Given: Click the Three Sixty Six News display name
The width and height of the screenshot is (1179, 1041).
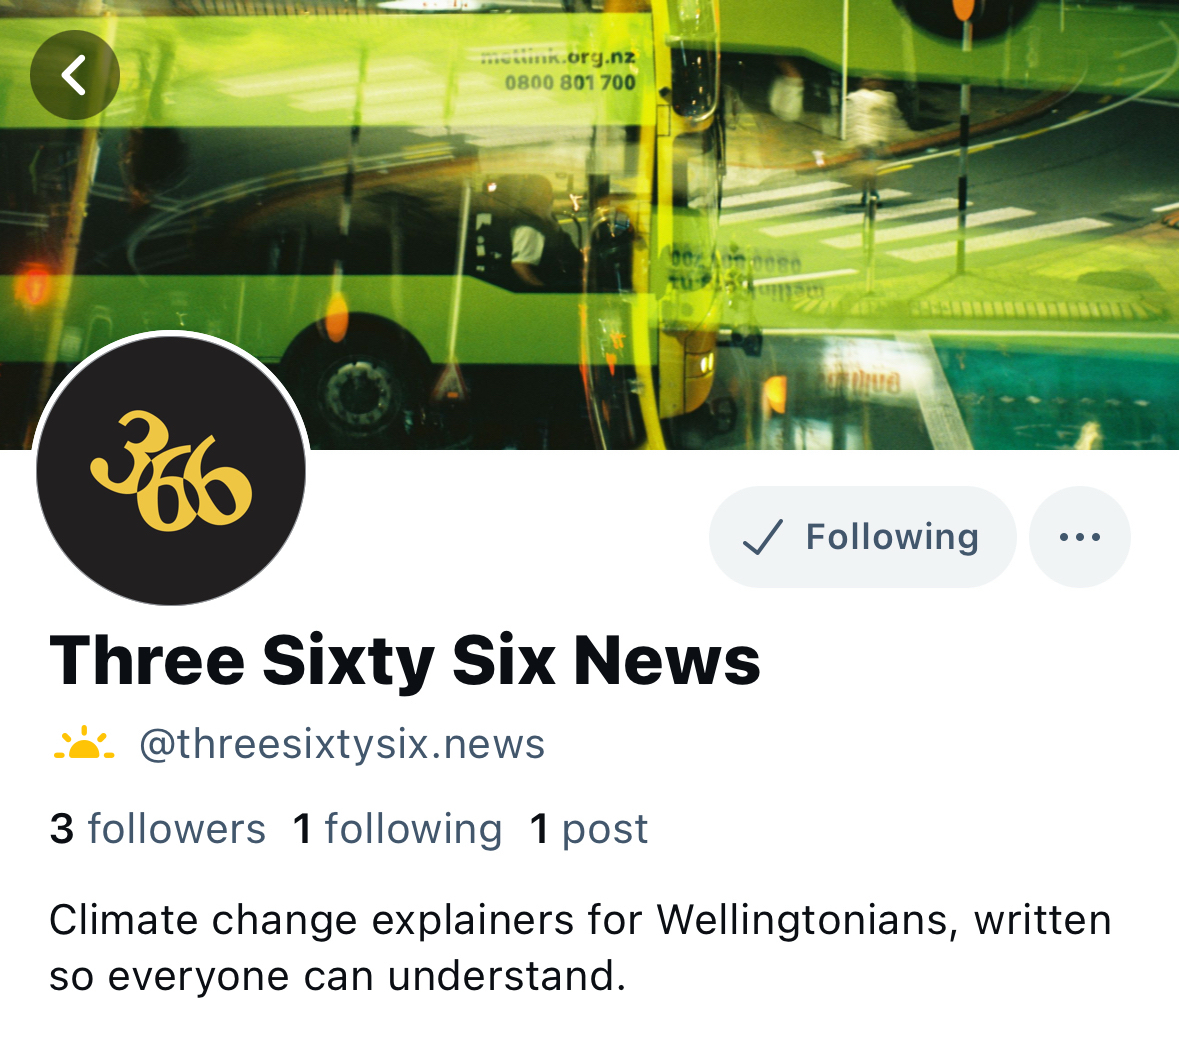Looking at the screenshot, I should (405, 660).
